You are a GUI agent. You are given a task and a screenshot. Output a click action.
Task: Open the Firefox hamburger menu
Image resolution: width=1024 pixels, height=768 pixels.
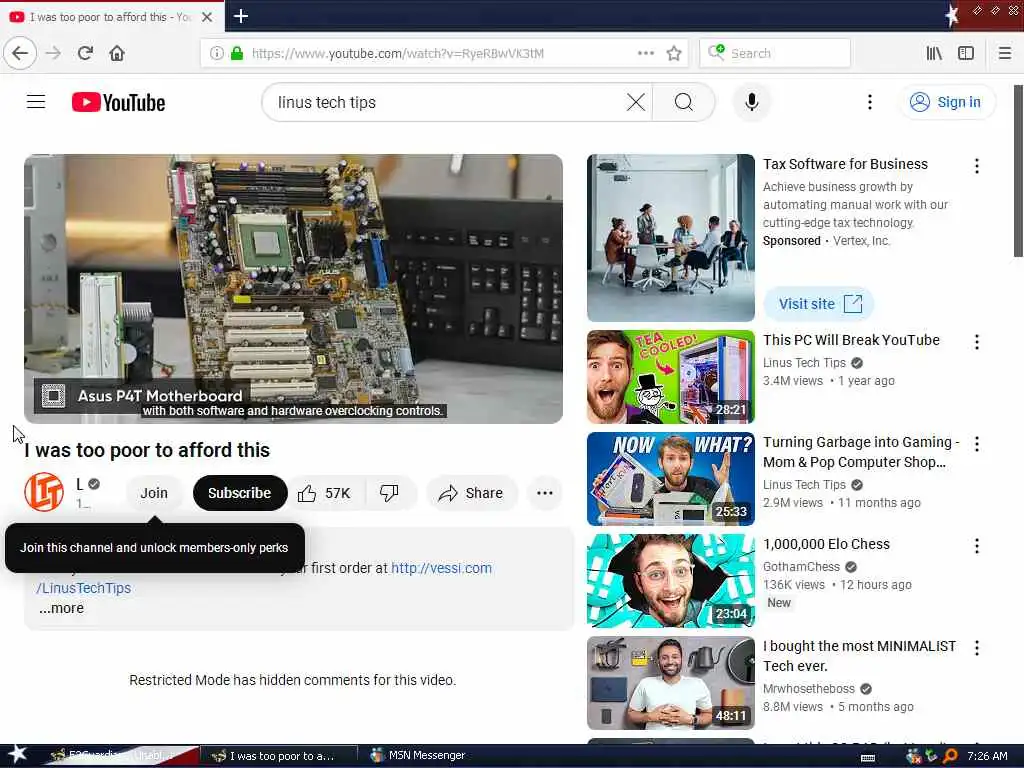click(1005, 53)
